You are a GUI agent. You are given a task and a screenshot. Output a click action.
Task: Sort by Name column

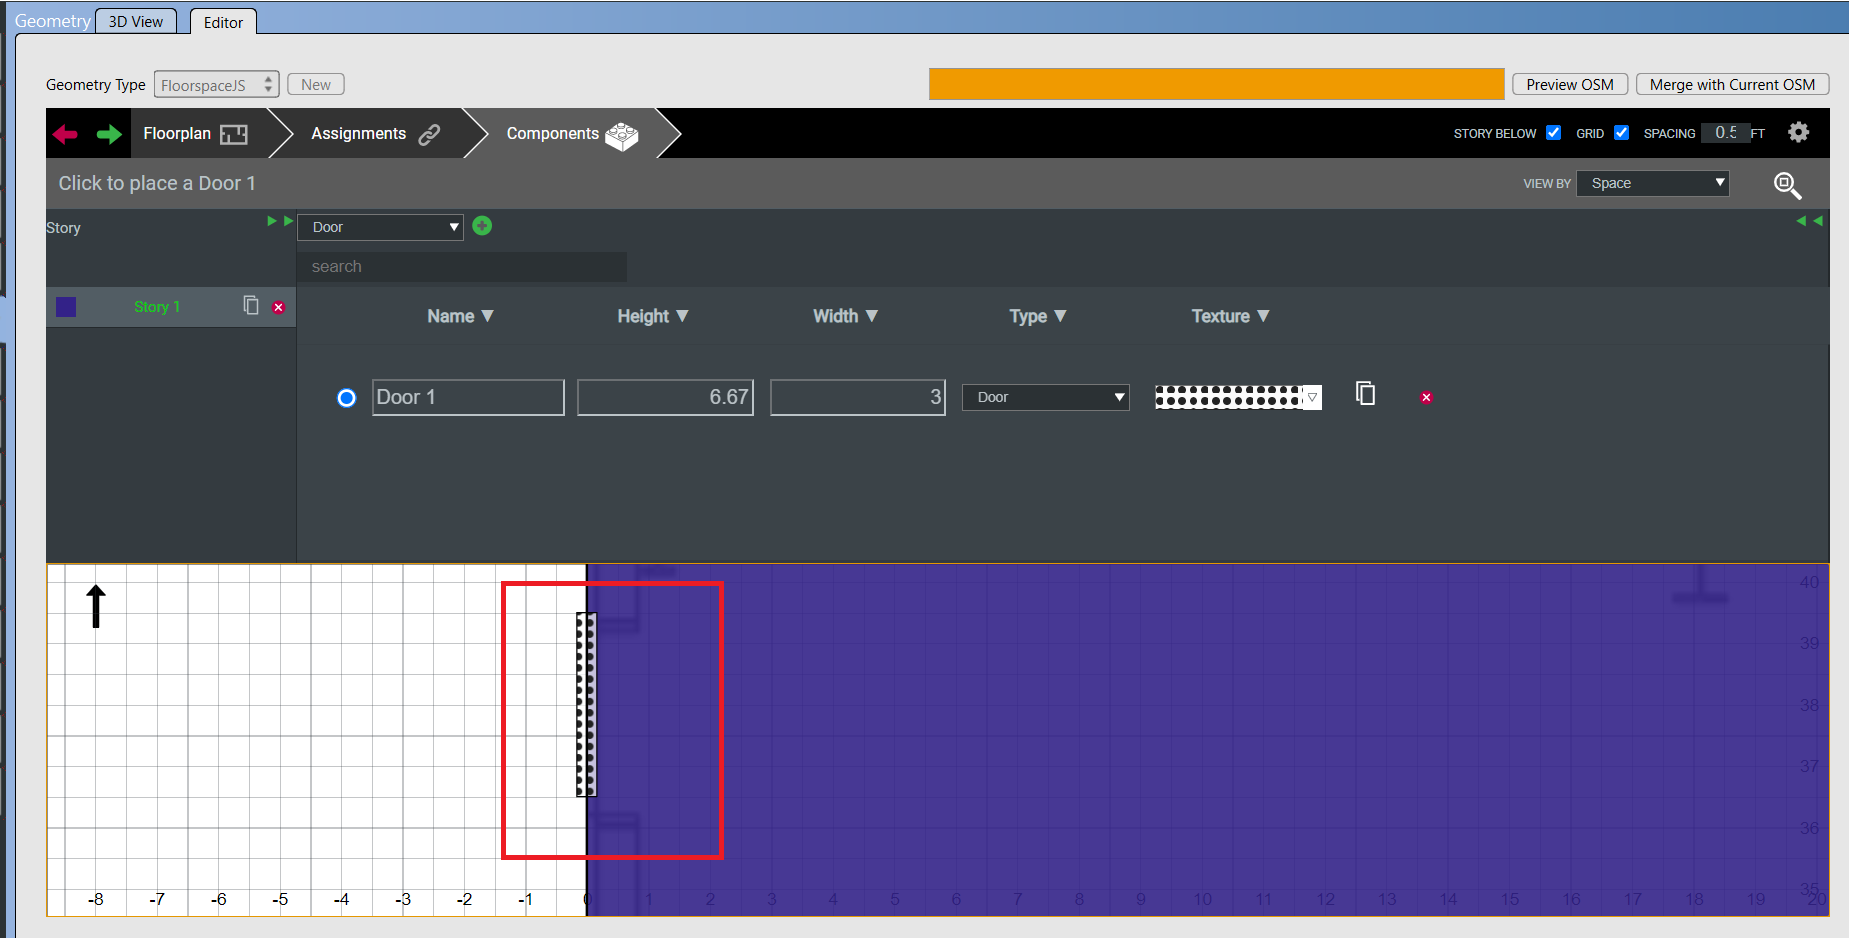point(460,316)
